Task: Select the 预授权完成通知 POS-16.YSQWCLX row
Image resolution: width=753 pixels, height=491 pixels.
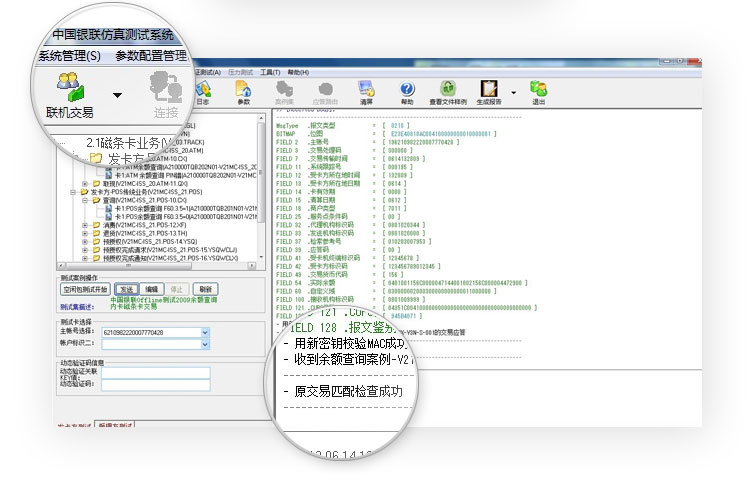Action: [x=170, y=258]
